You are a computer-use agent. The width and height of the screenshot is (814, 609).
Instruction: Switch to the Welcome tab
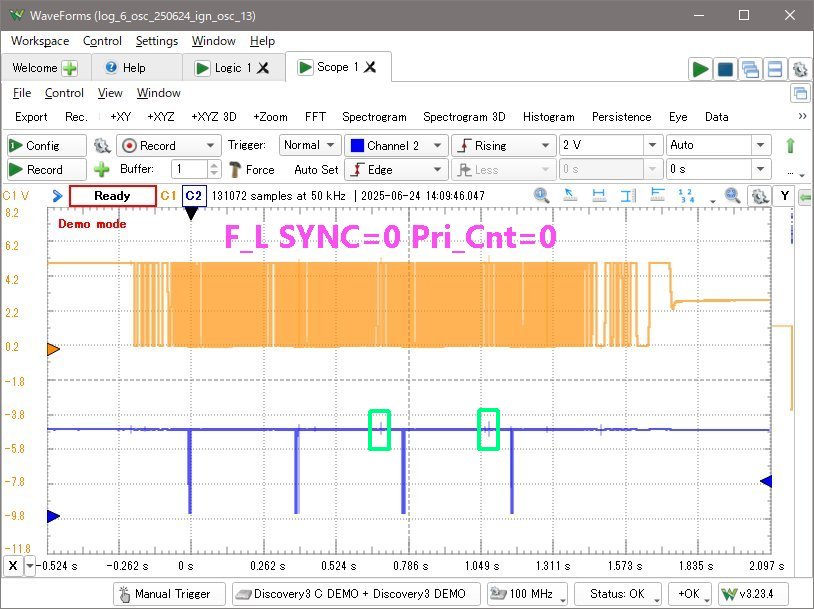coord(46,68)
